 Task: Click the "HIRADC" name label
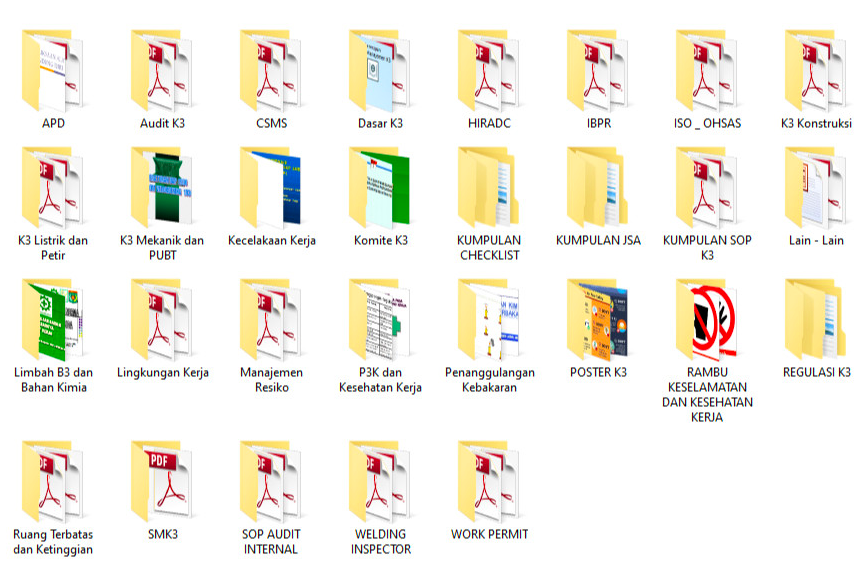tap(489, 123)
